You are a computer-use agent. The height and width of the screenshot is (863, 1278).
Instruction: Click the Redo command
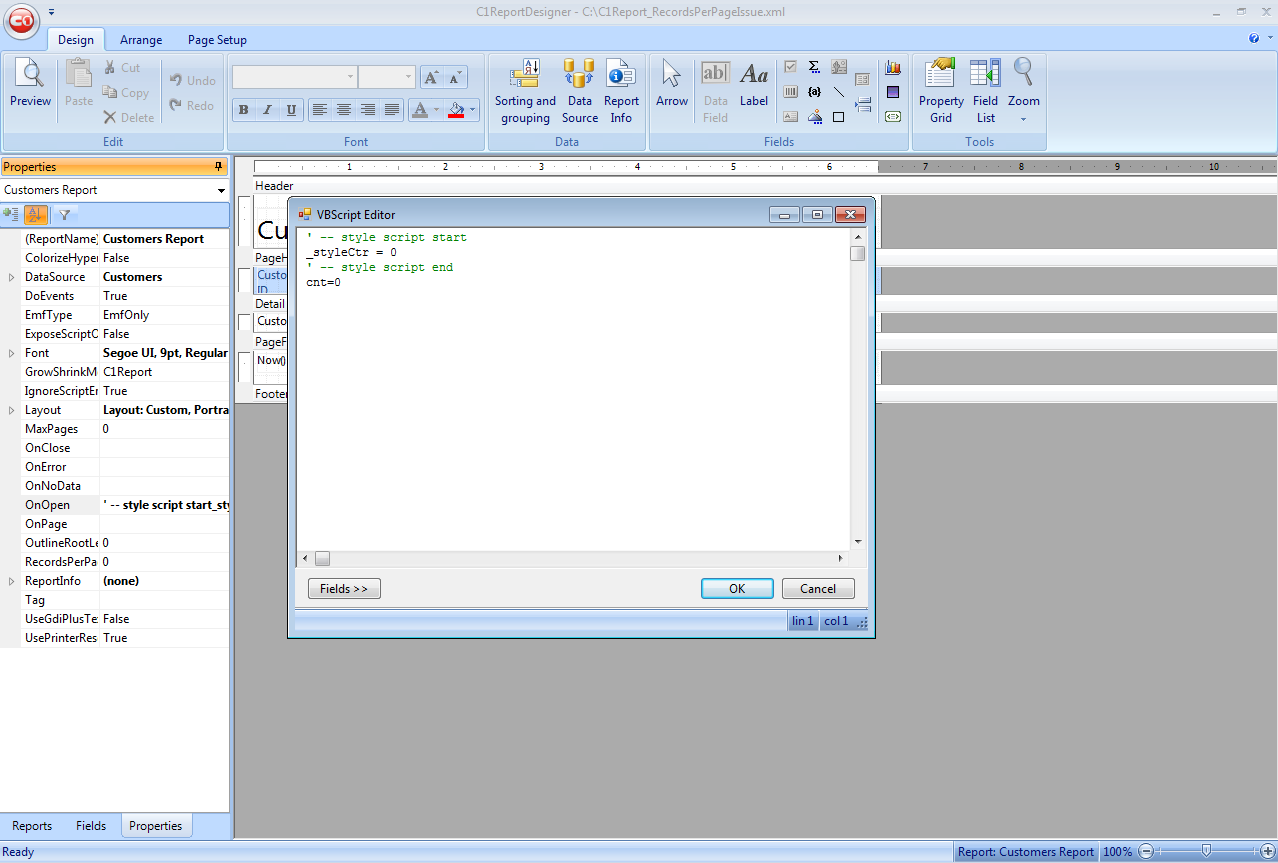(192, 105)
